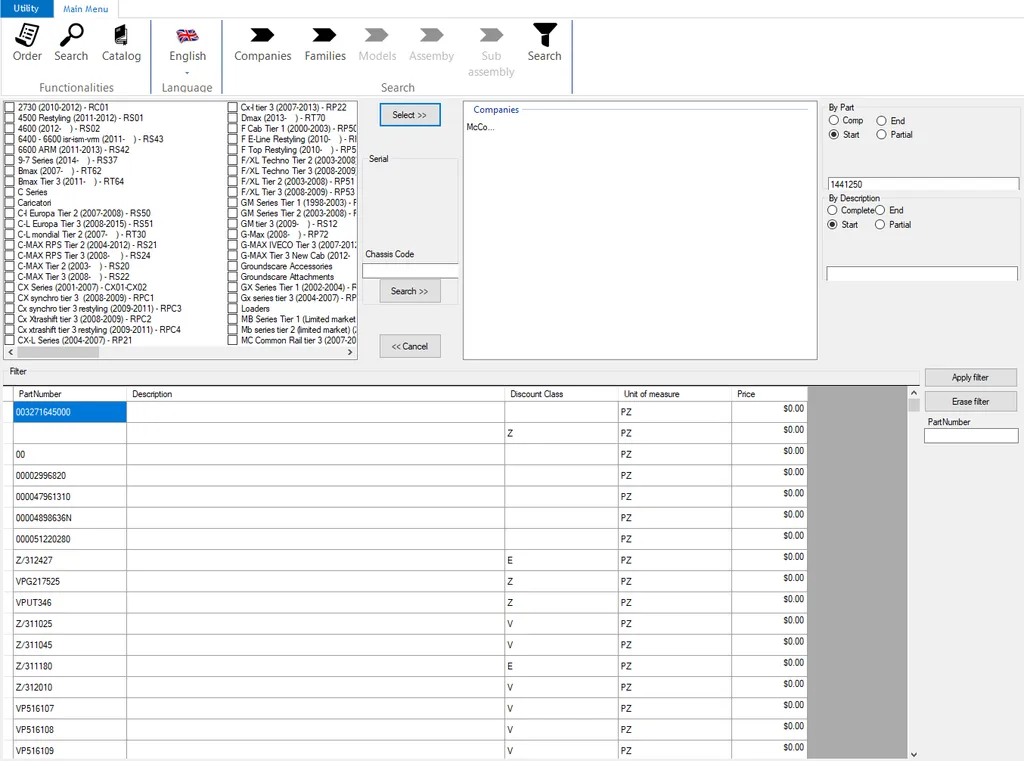This screenshot has width=1024, height=761.
Task: Click the family list right scroll arrow
Action: [350, 352]
